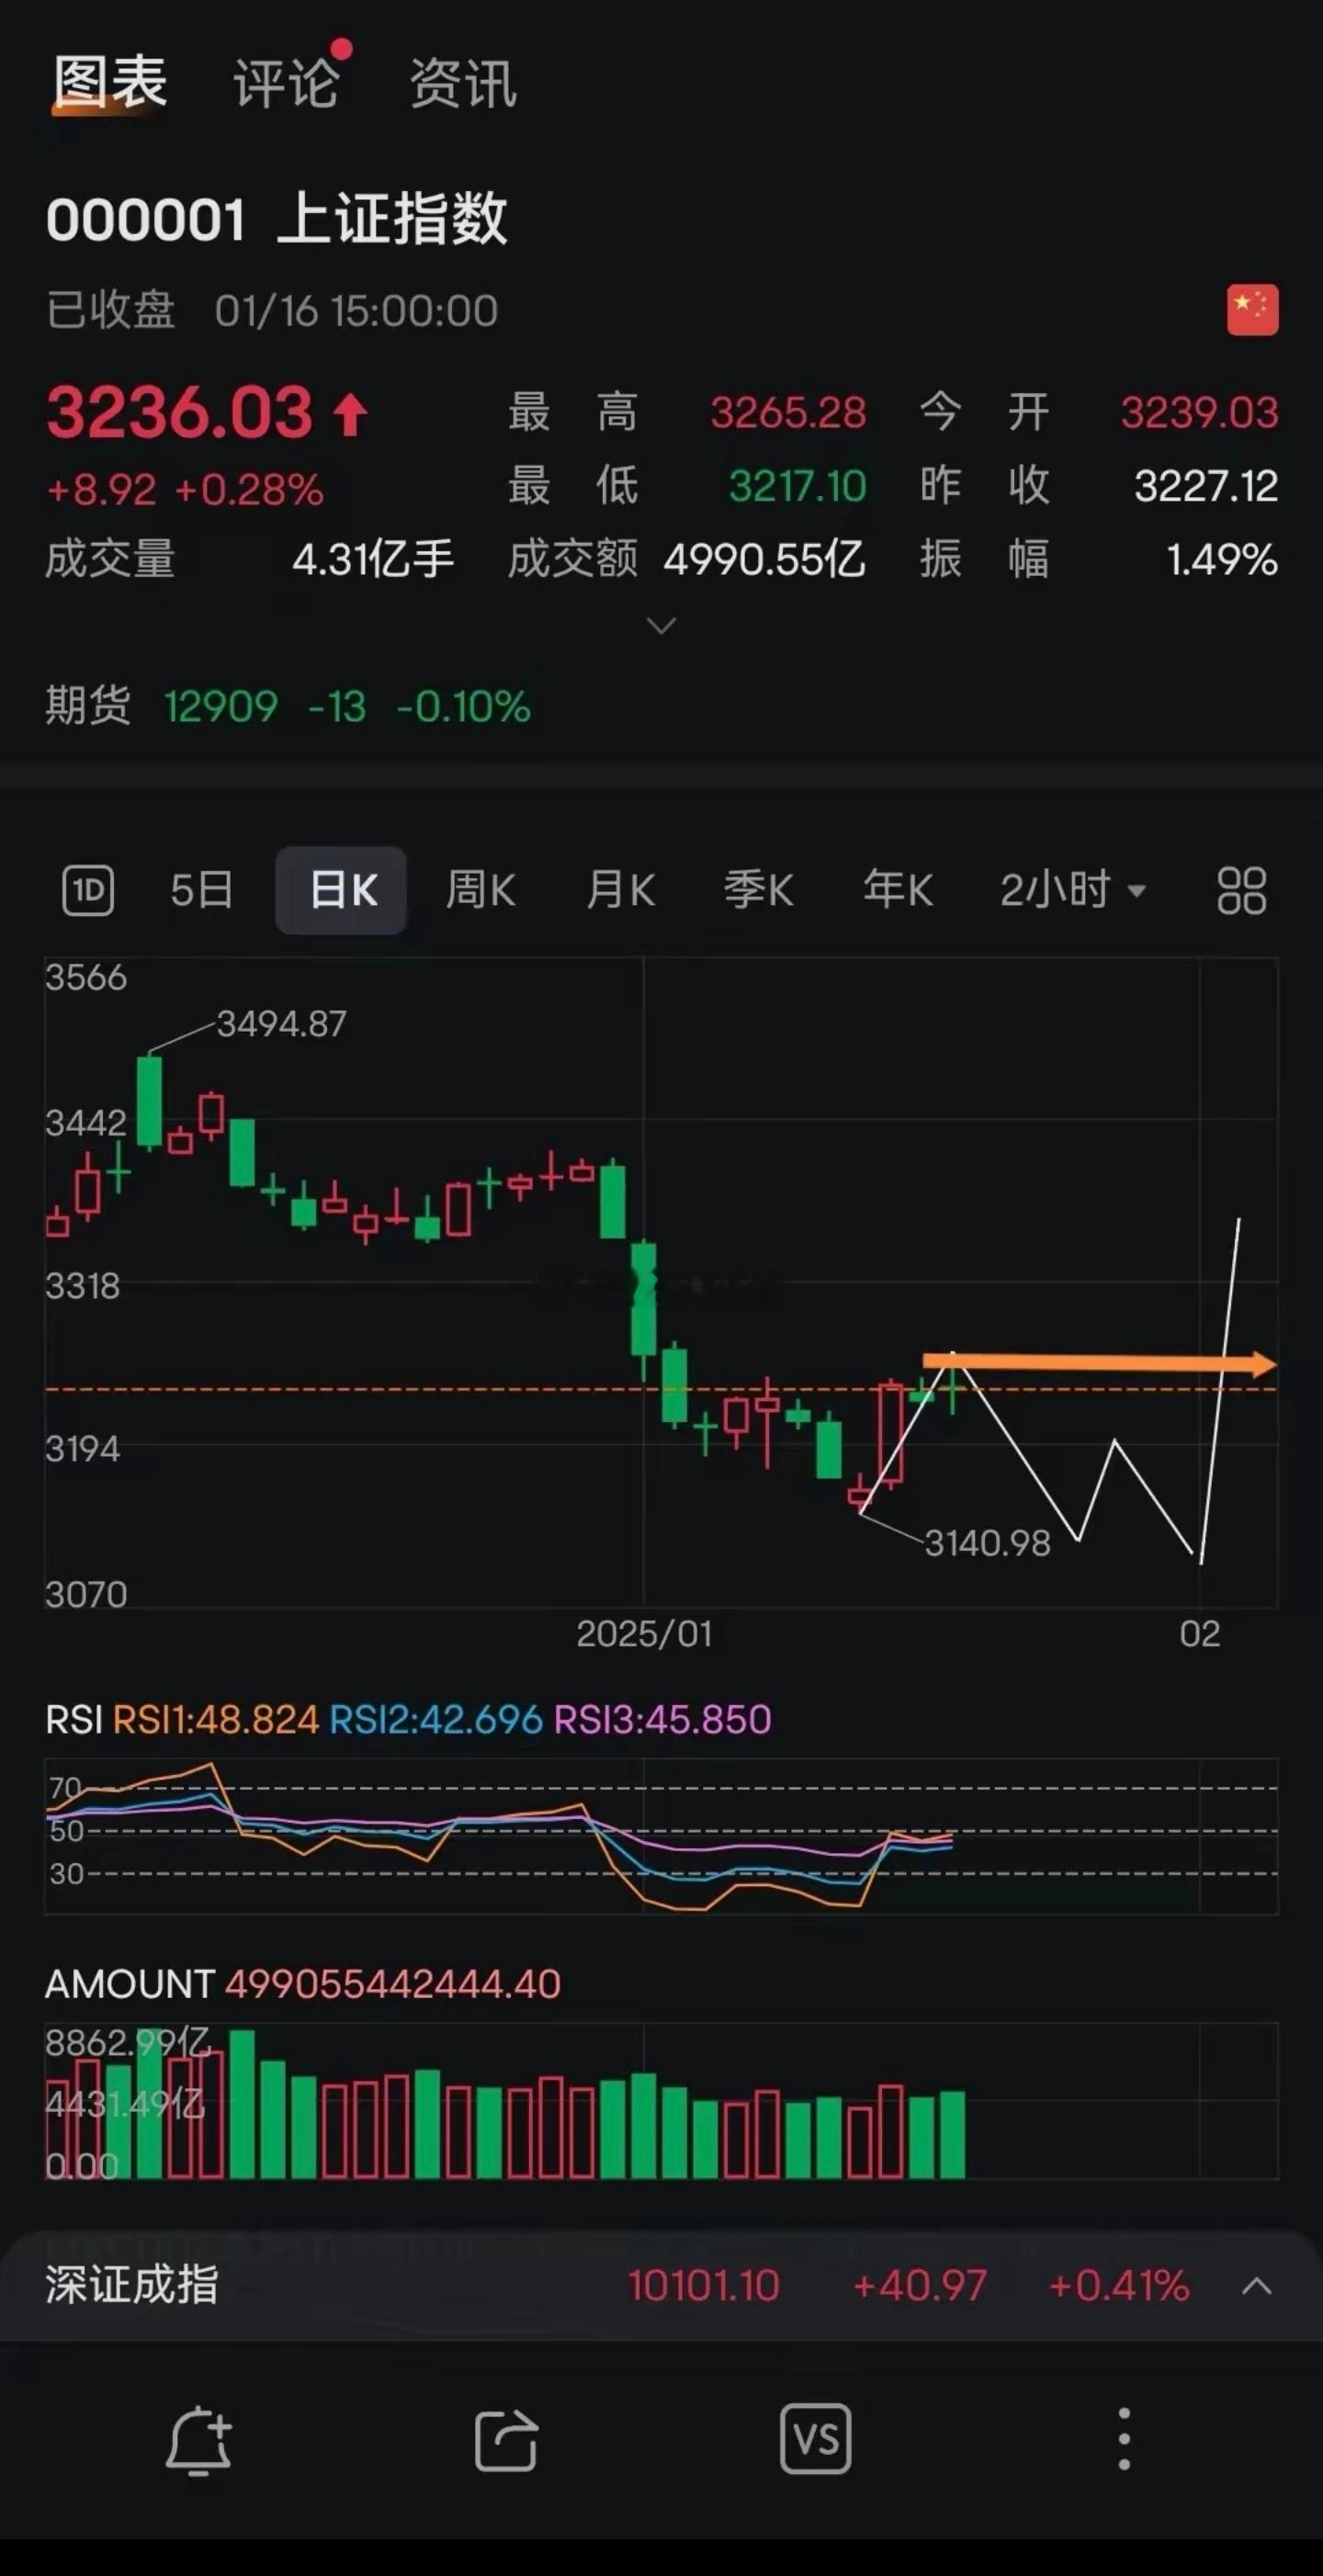1323x2576 pixels.
Task: Tap the 深证成指 price 10101.10
Action: point(703,2286)
